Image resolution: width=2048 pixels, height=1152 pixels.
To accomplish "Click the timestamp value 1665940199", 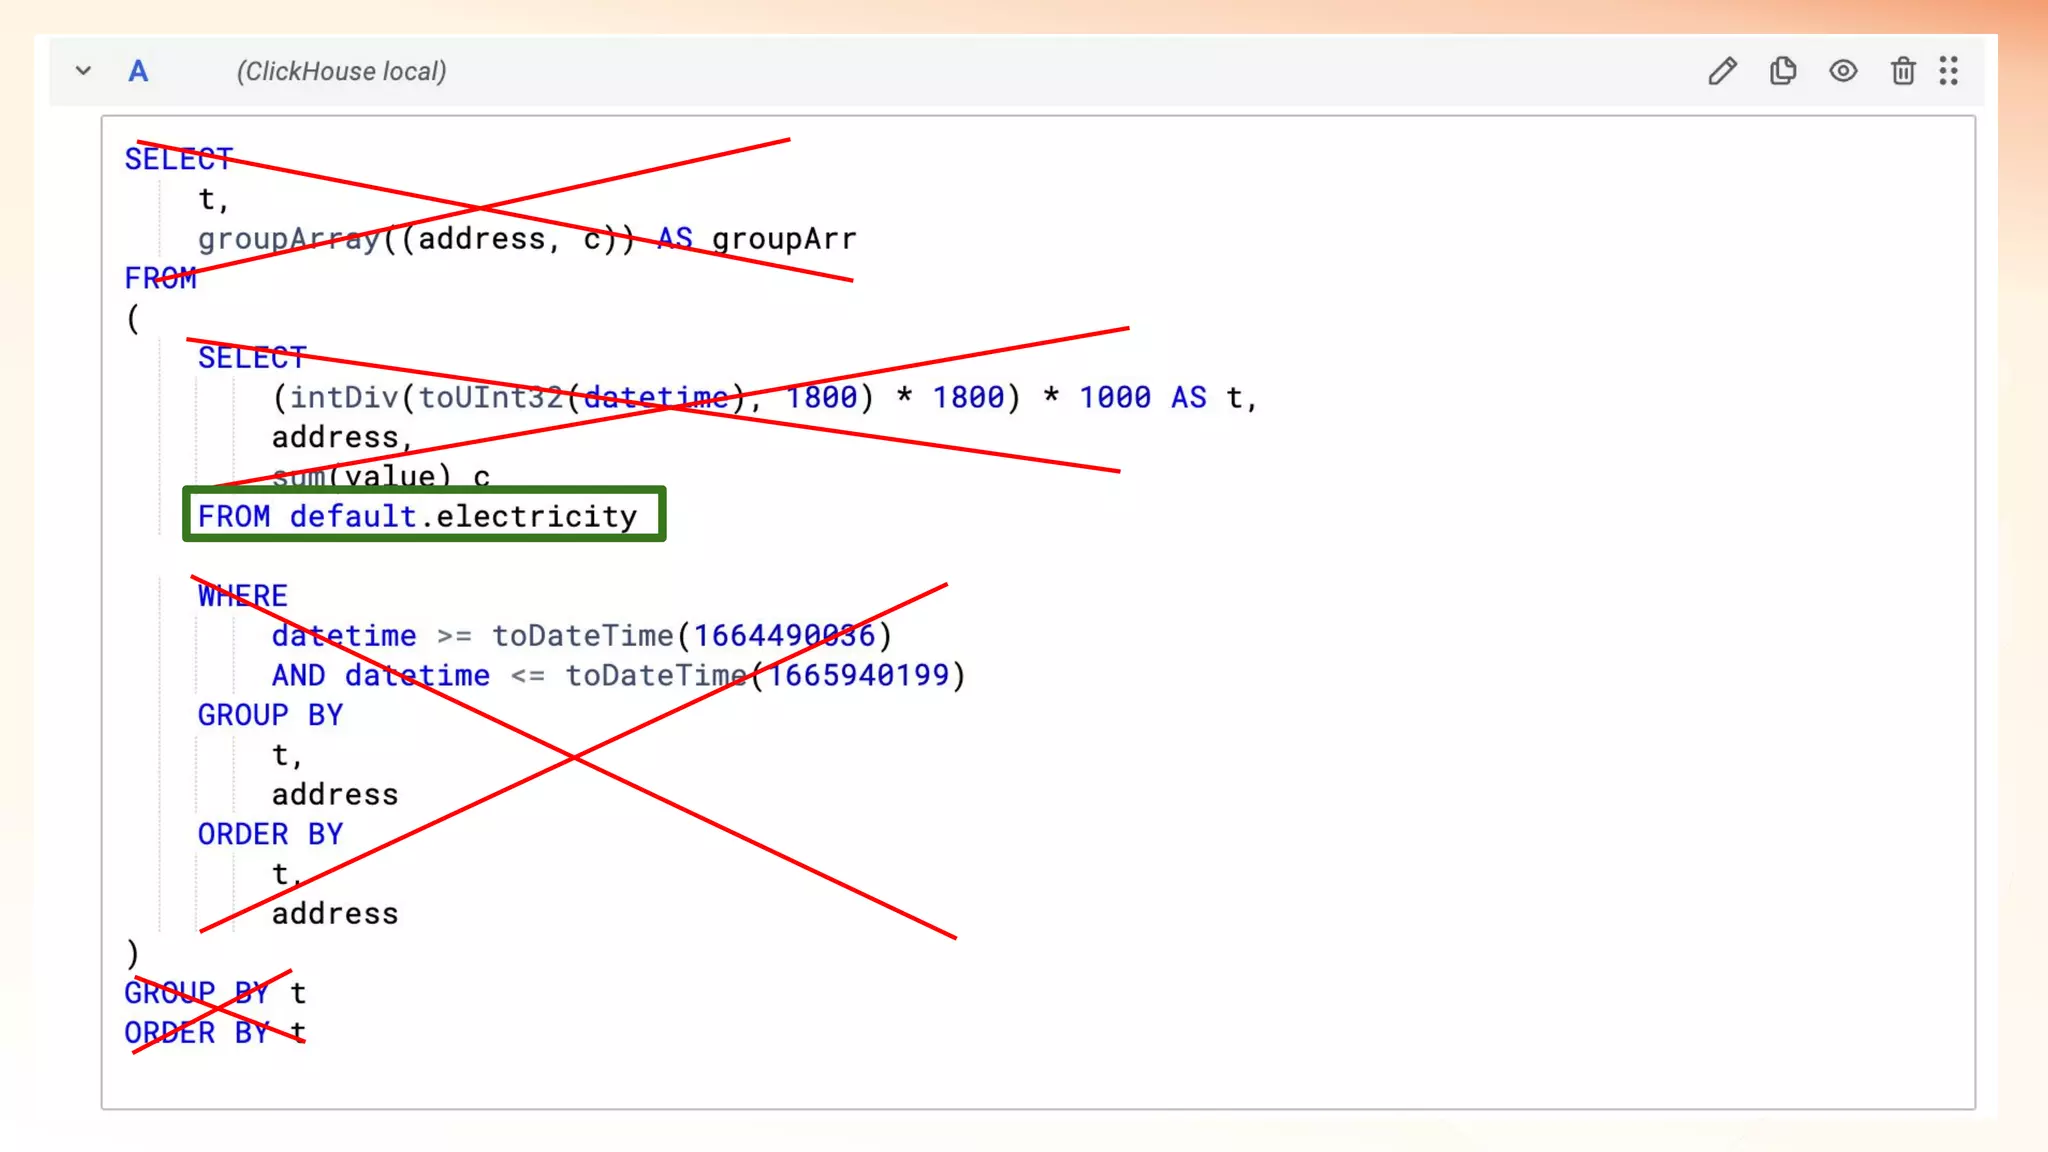I will (858, 676).
